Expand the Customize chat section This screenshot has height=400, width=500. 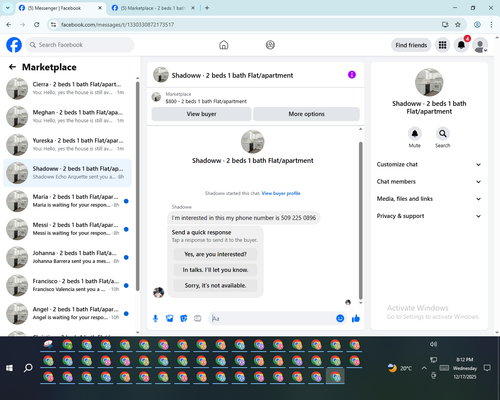(429, 164)
